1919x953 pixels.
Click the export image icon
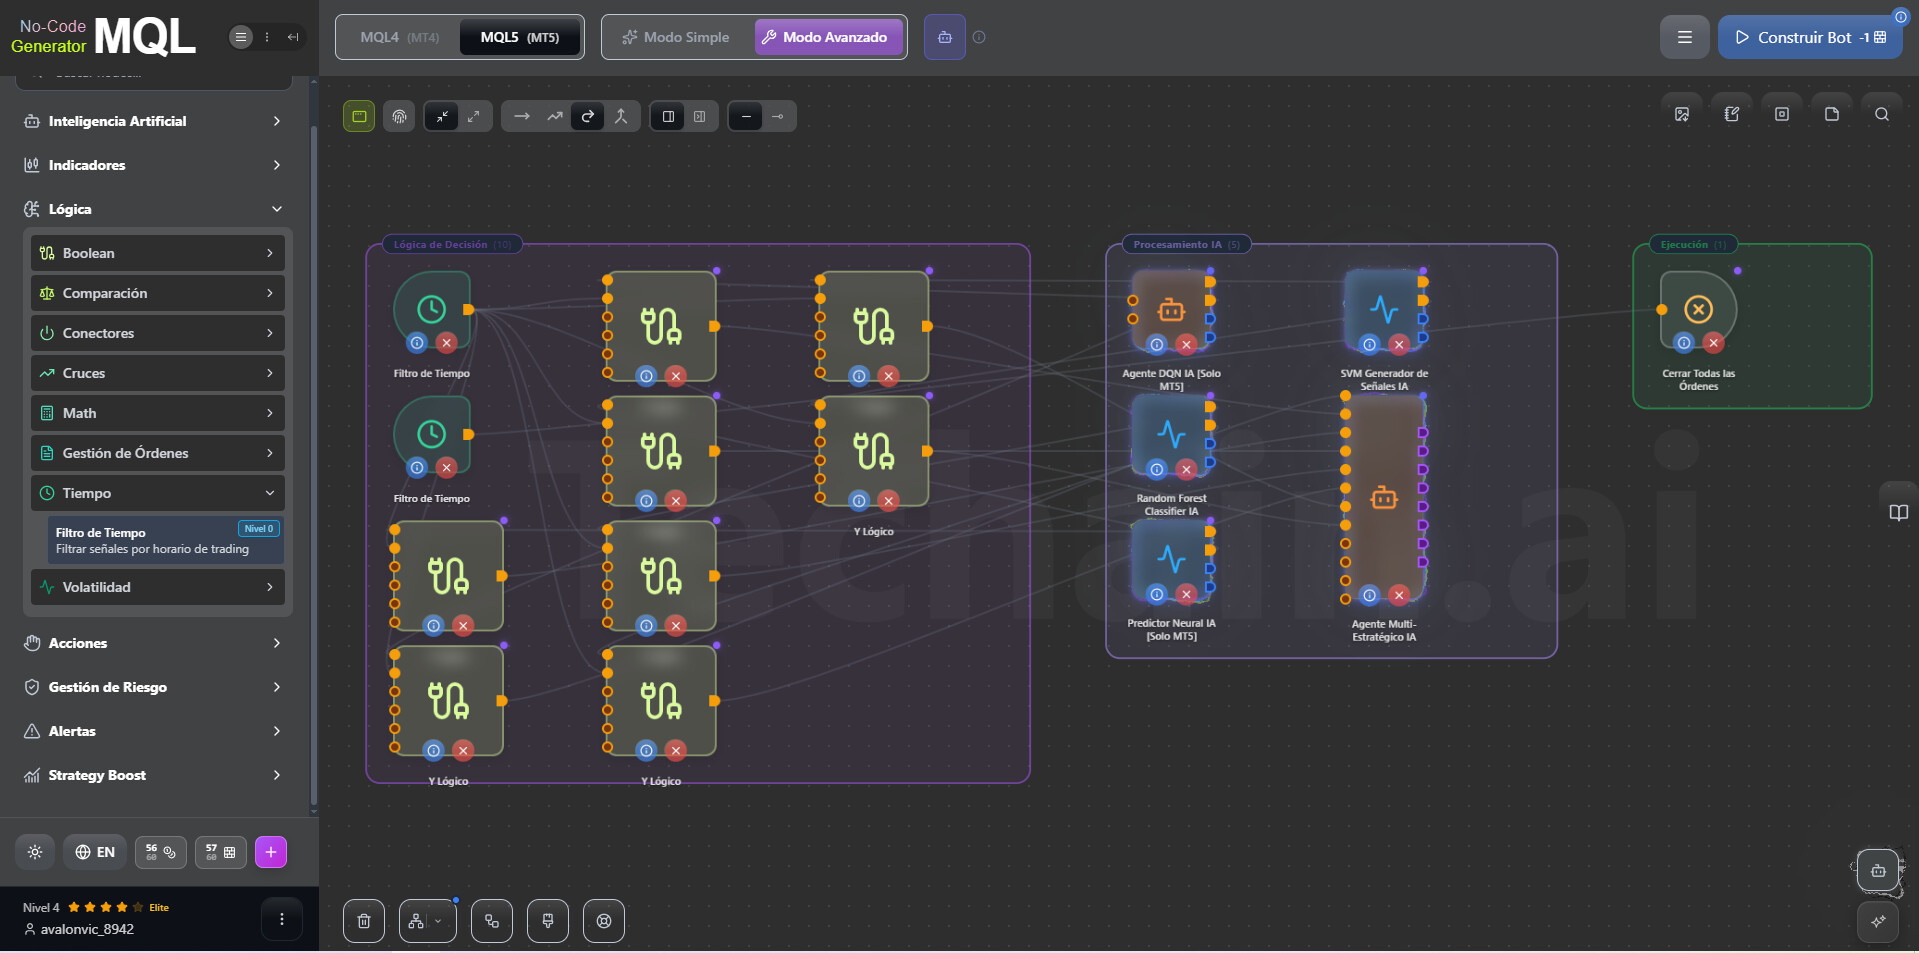click(x=1682, y=115)
